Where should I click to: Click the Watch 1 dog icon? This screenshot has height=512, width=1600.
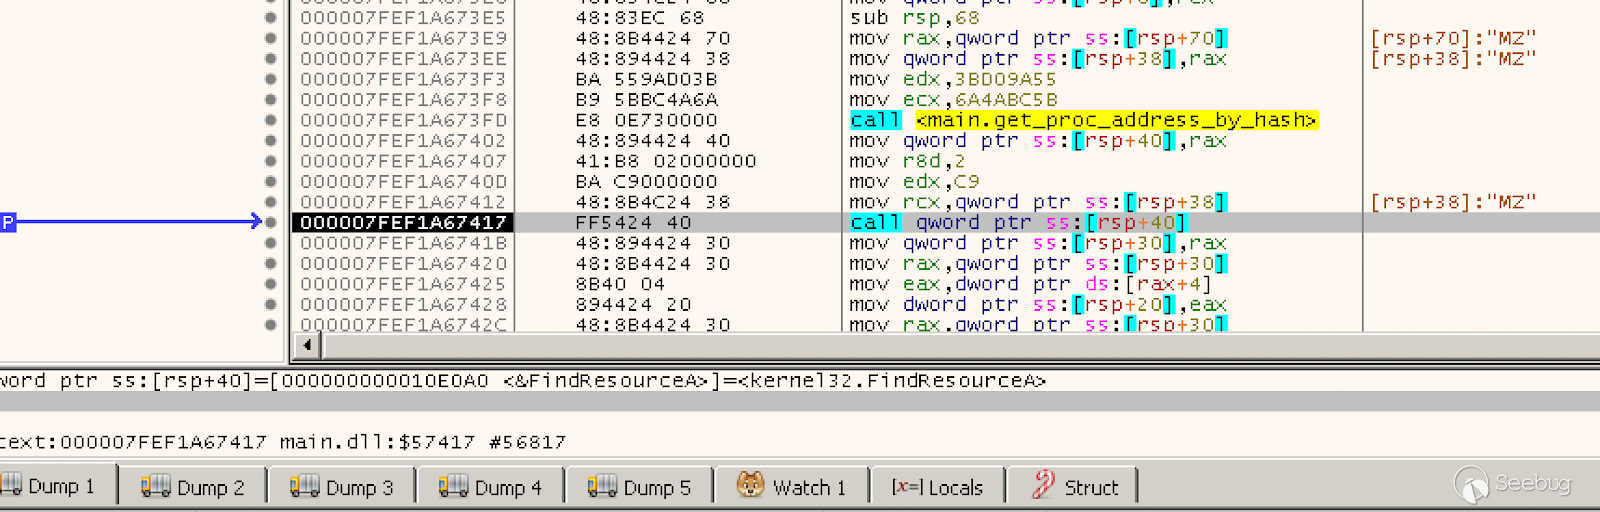click(751, 486)
